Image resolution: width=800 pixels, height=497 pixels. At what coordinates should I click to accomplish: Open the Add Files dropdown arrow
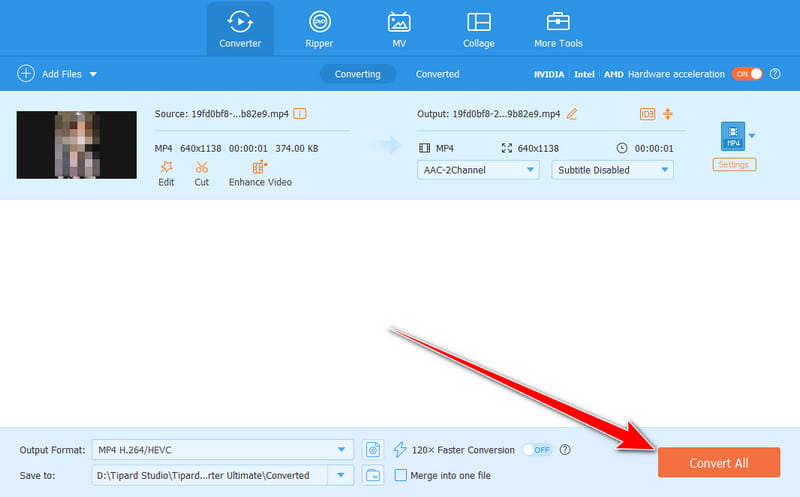point(93,74)
